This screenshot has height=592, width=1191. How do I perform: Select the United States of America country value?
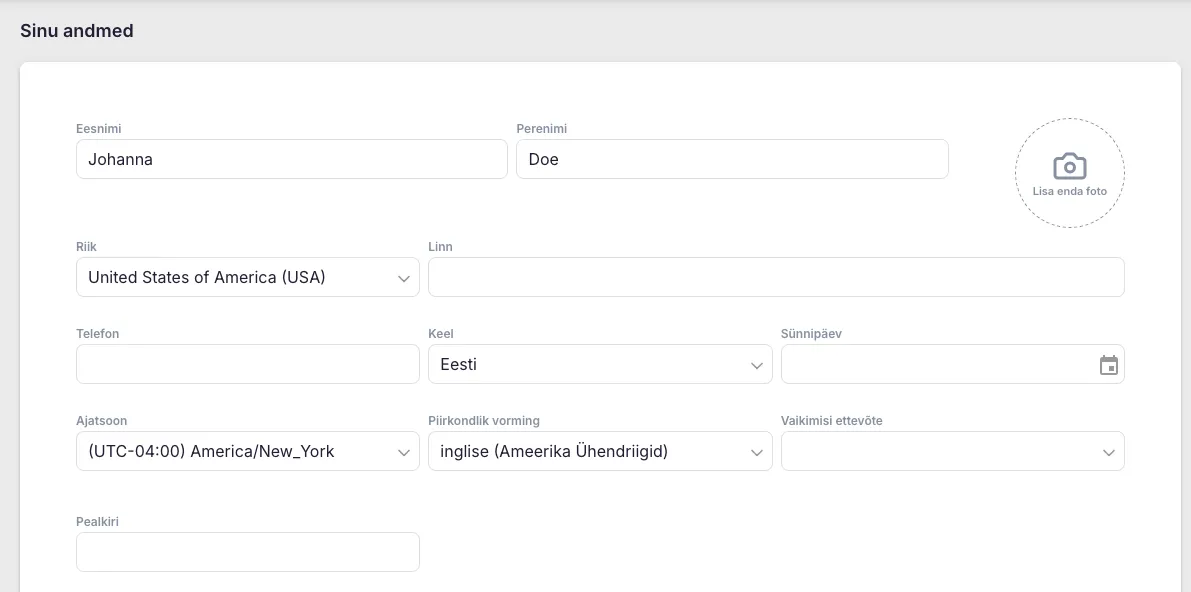pyautogui.click(x=207, y=277)
